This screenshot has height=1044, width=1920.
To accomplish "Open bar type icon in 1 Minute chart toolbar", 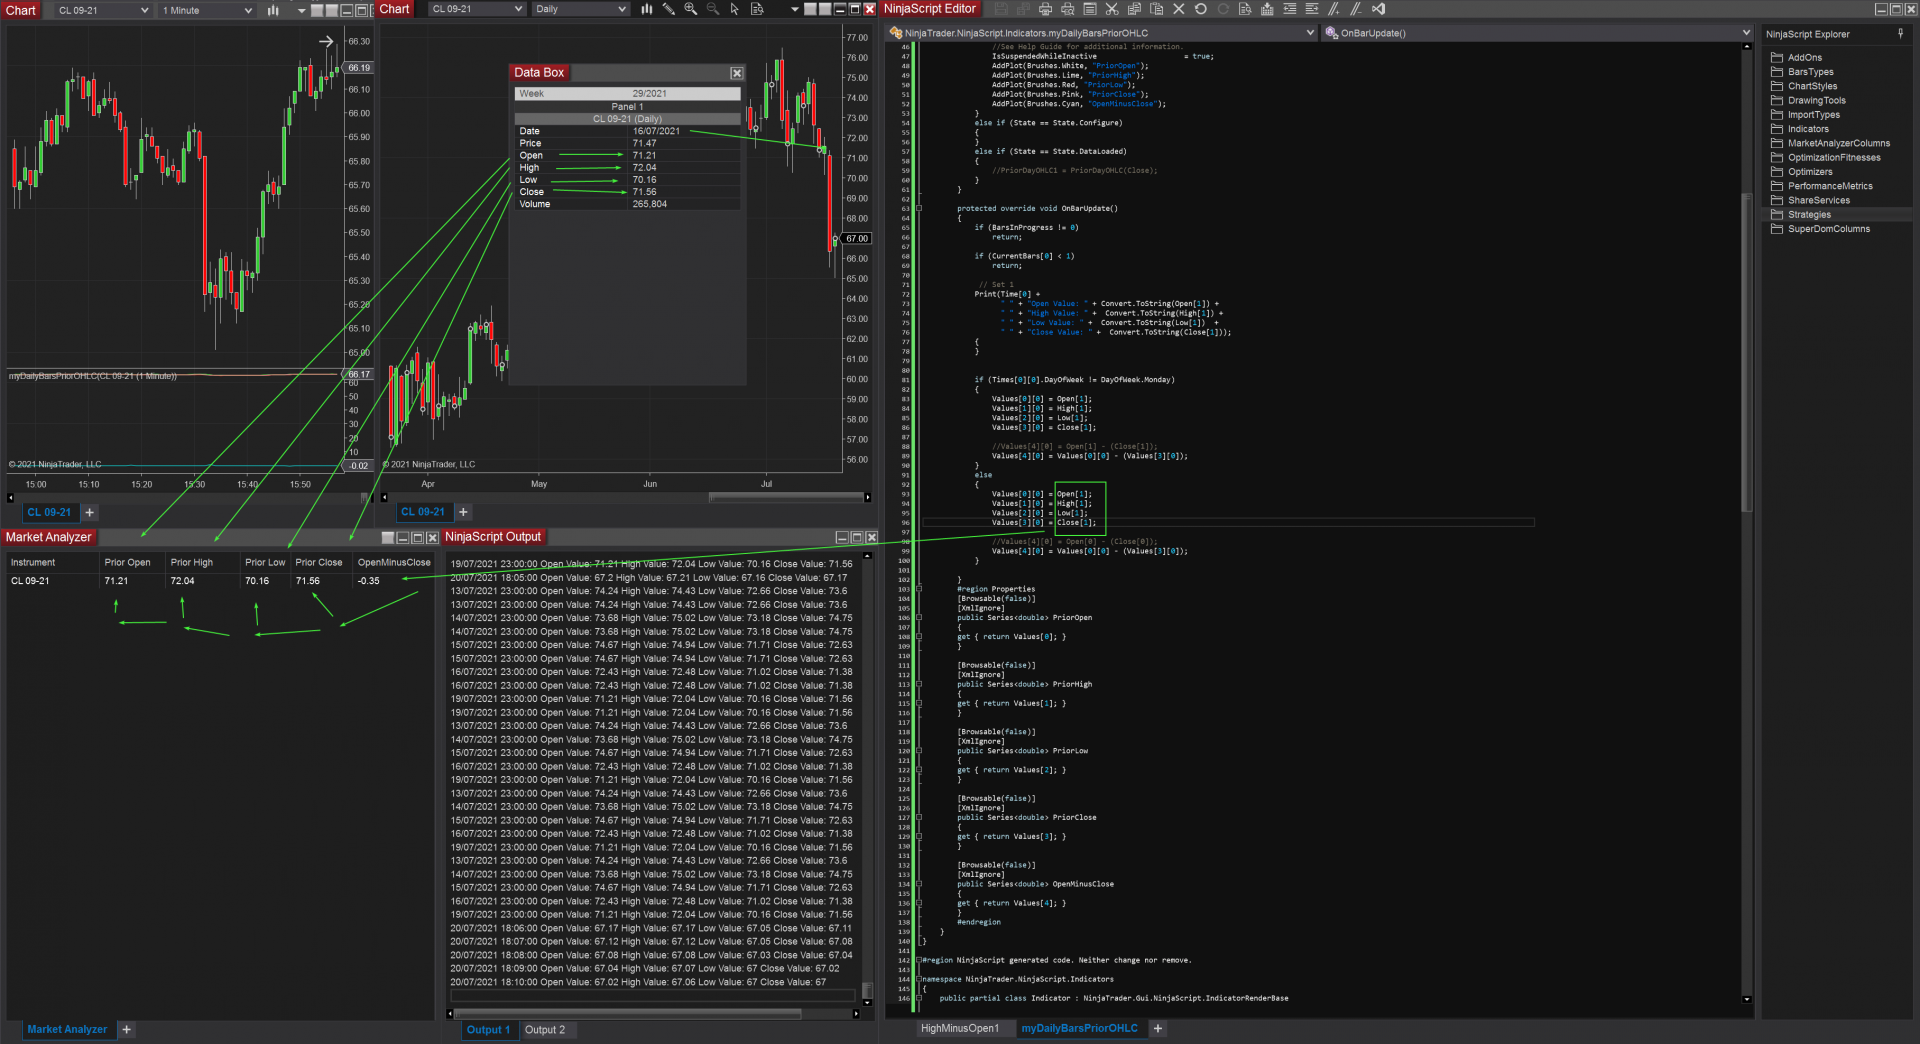I will point(273,10).
